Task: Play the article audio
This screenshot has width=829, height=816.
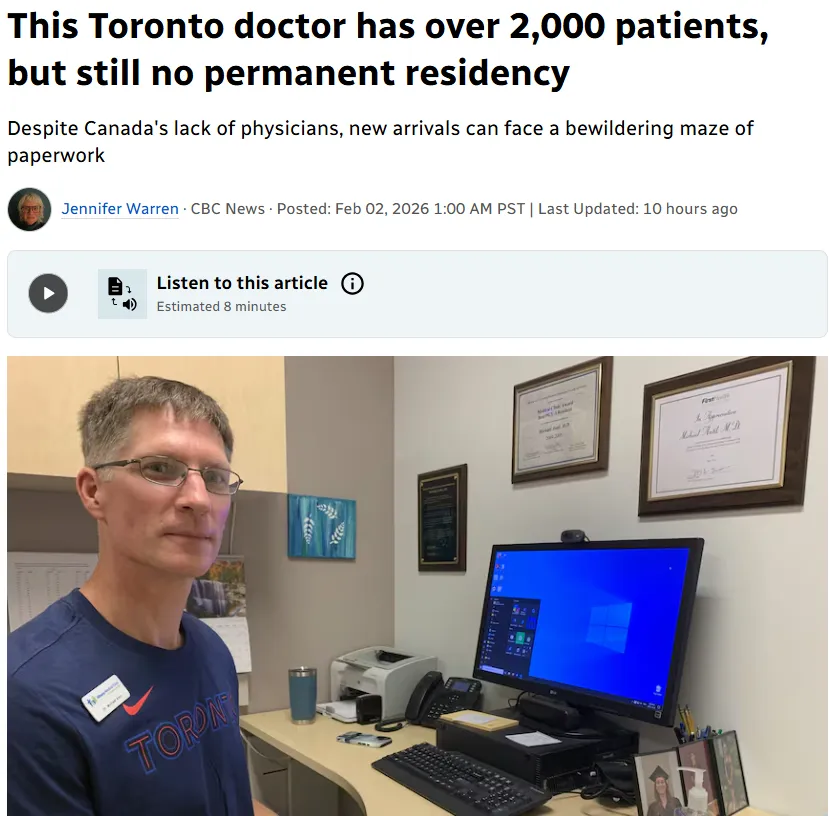Action: pos(48,293)
